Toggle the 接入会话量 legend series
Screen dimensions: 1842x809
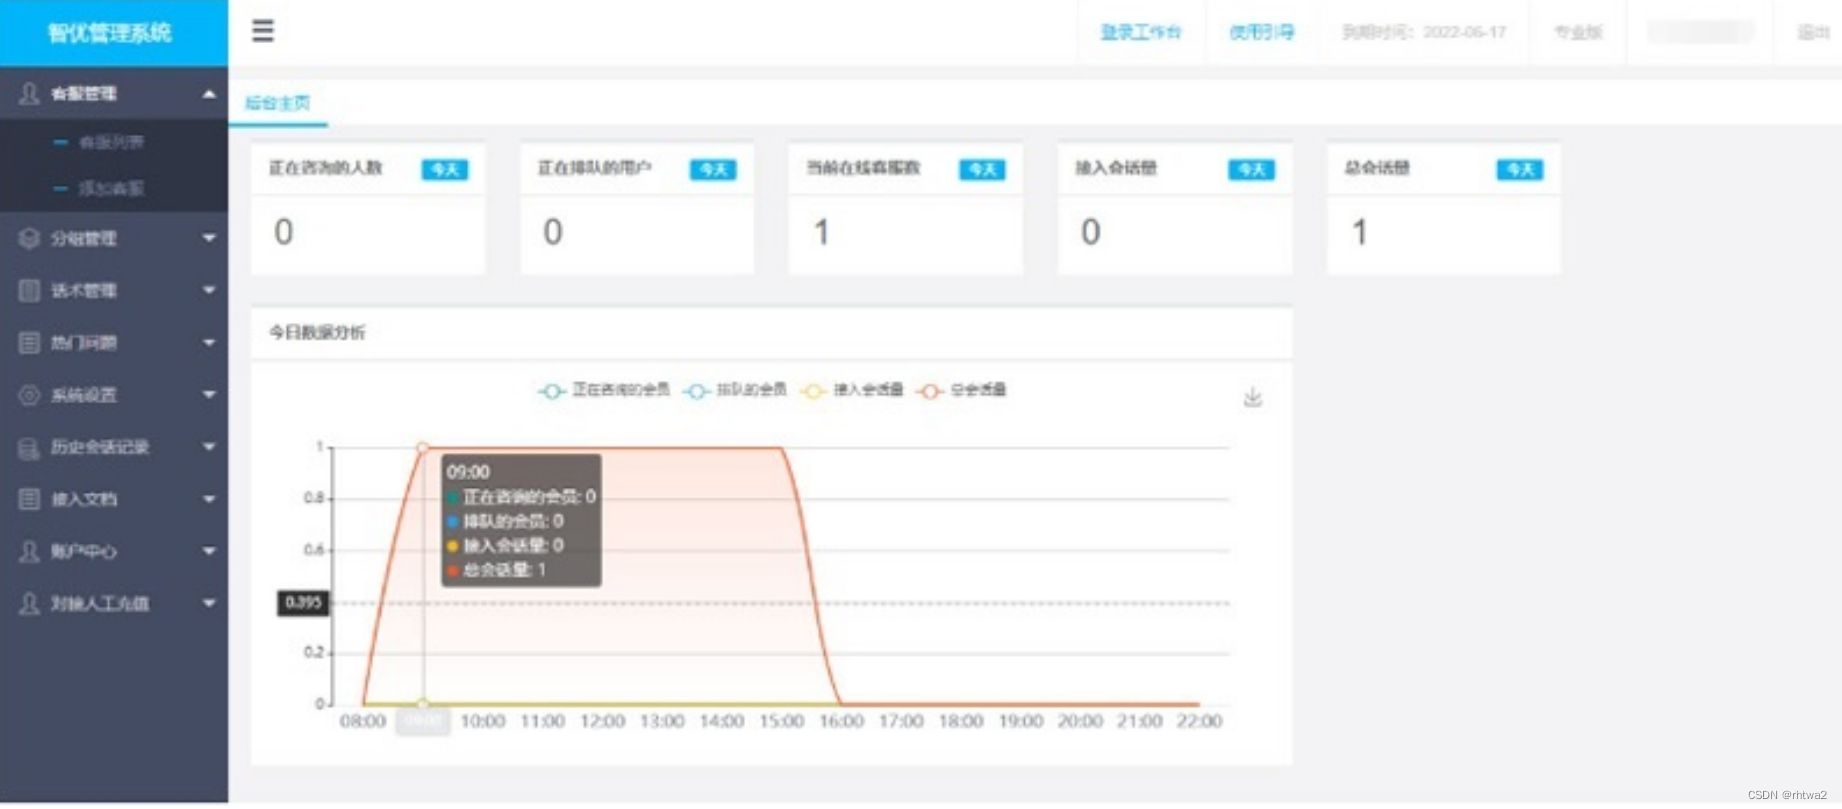click(x=851, y=390)
